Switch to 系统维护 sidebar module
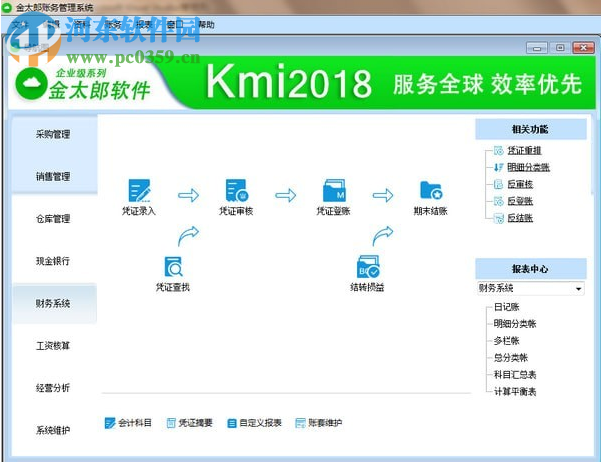This screenshot has height=464, width=604. [x=54, y=431]
